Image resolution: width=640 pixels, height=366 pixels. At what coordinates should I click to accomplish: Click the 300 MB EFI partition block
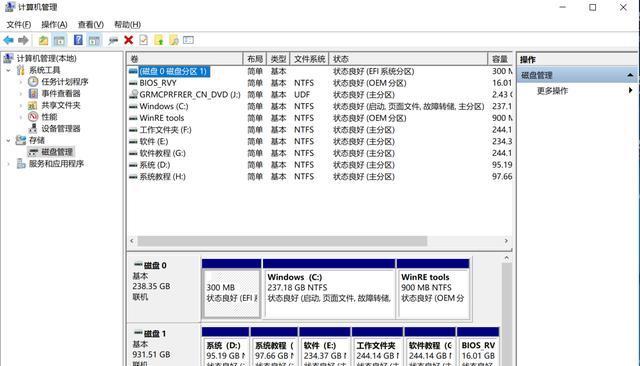pyautogui.click(x=231, y=288)
